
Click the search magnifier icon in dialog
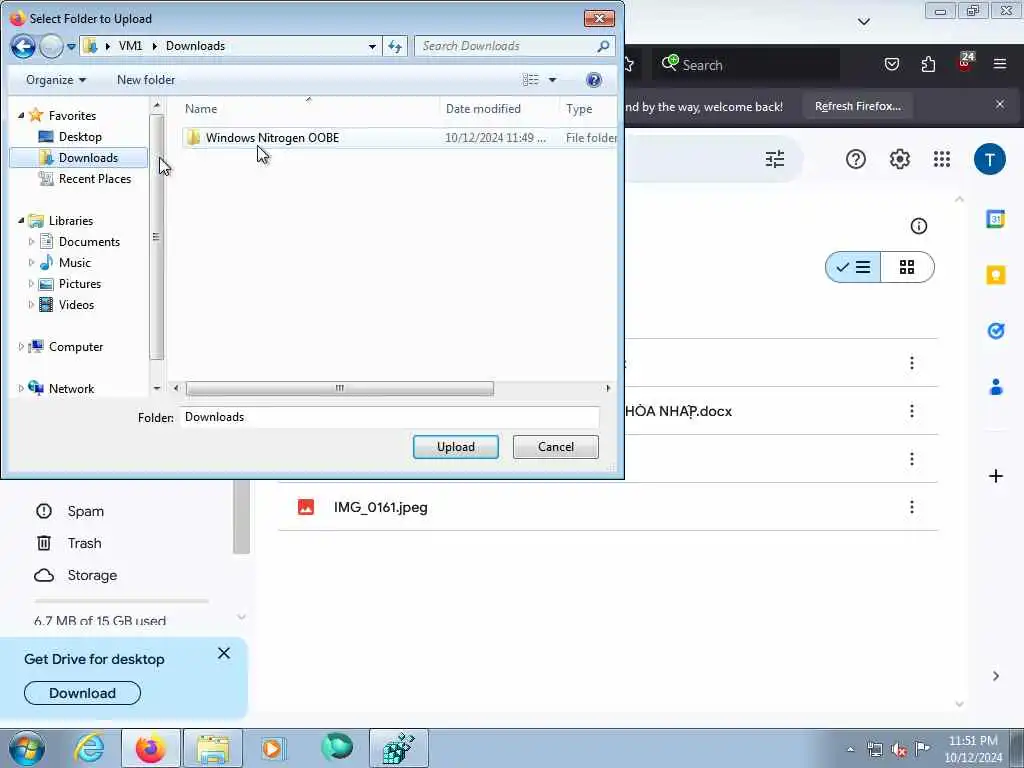[603, 46]
